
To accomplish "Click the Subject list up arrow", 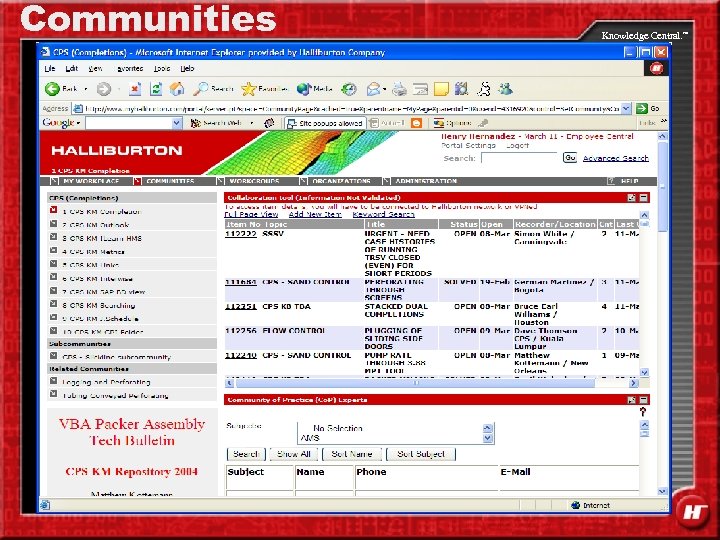I will click(488, 428).
